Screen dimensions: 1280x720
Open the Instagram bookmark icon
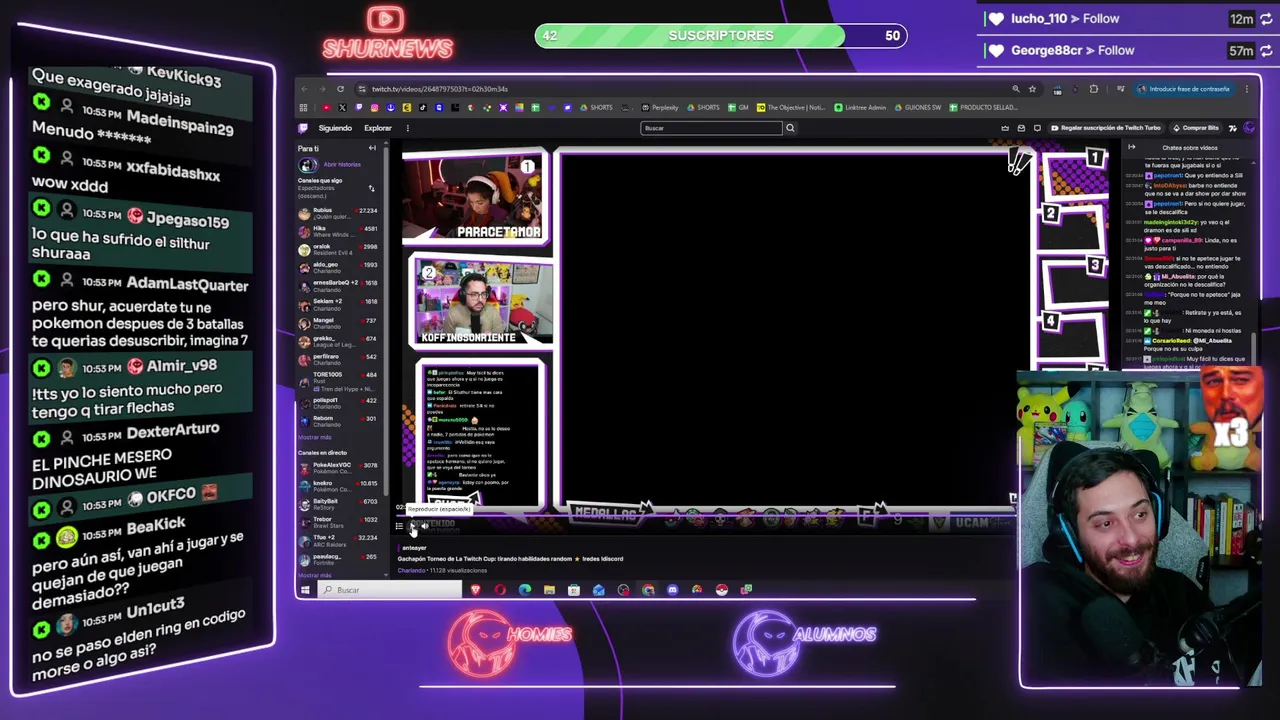point(375,107)
